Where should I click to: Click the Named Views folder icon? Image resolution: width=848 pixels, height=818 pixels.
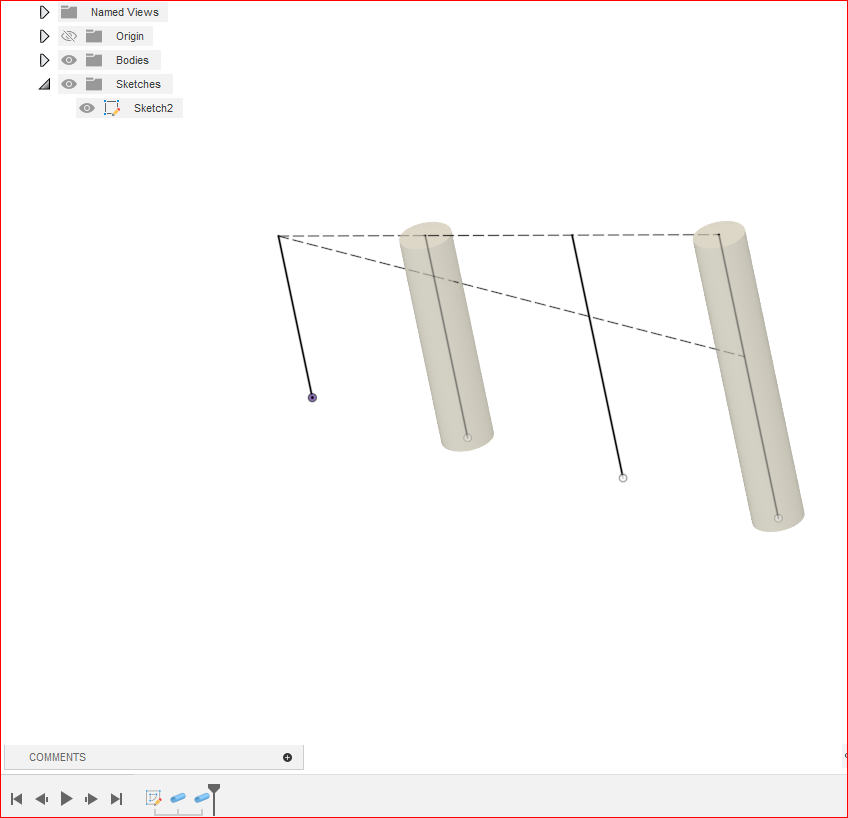[67, 11]
